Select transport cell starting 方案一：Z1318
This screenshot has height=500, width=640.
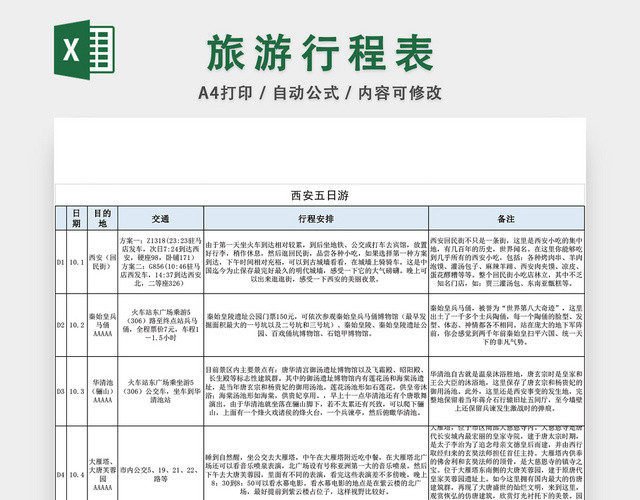(160, 262)
